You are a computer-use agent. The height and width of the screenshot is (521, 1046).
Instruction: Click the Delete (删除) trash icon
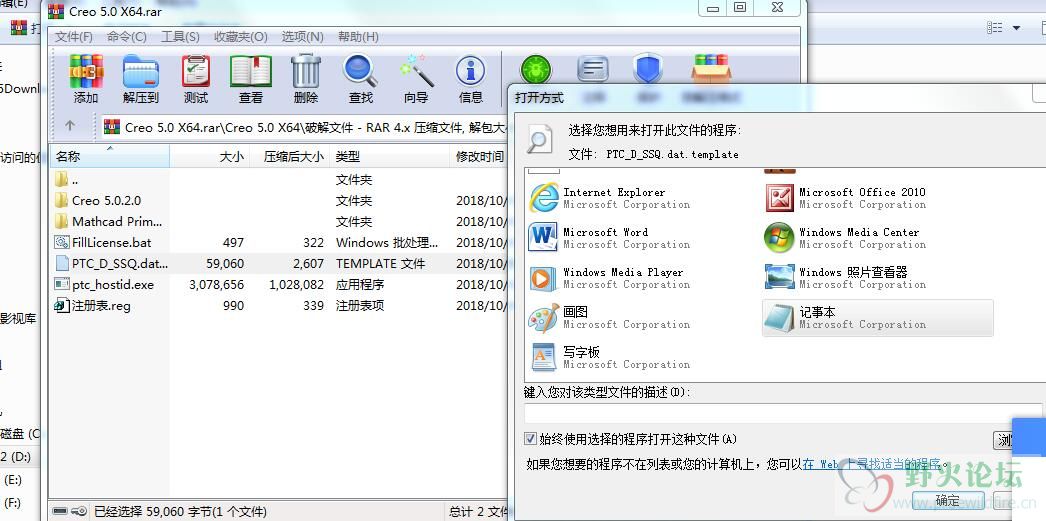(x=306, y=79)
